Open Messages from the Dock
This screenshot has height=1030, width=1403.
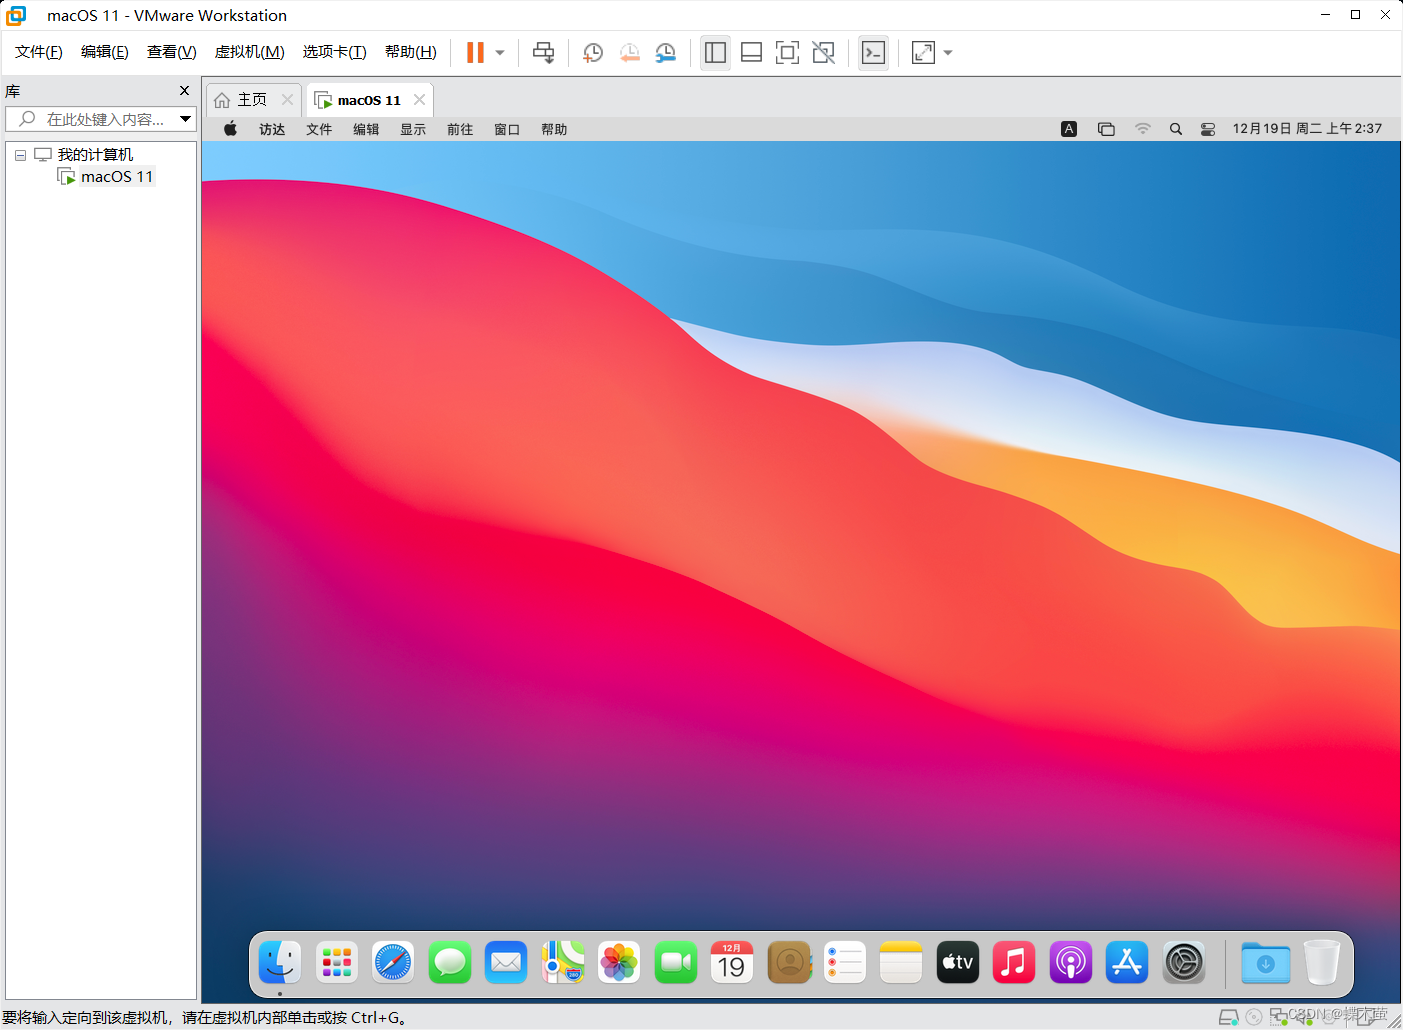pos(450,963)
